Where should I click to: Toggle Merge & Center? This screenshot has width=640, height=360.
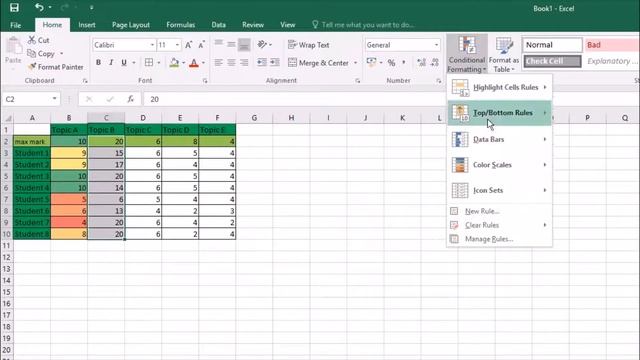(318, 63)
